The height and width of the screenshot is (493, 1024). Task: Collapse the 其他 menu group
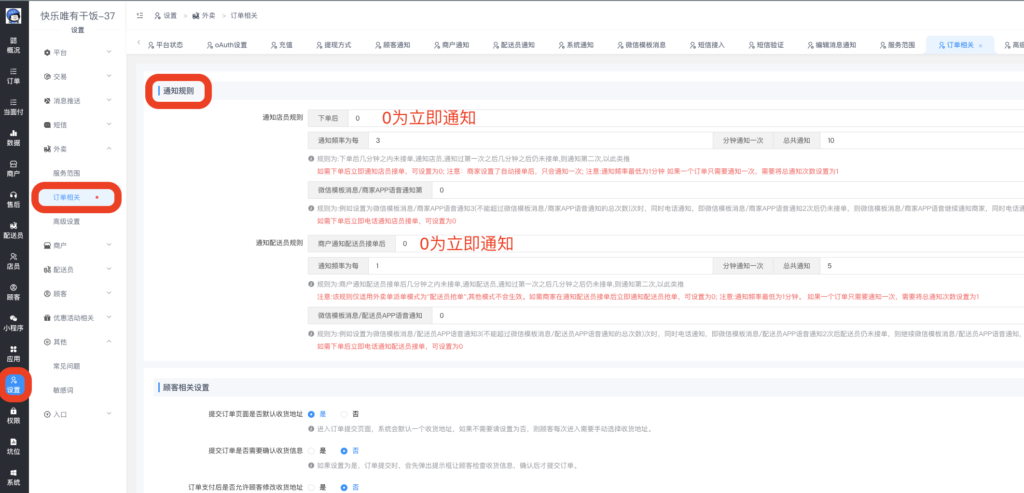point(78,342)
